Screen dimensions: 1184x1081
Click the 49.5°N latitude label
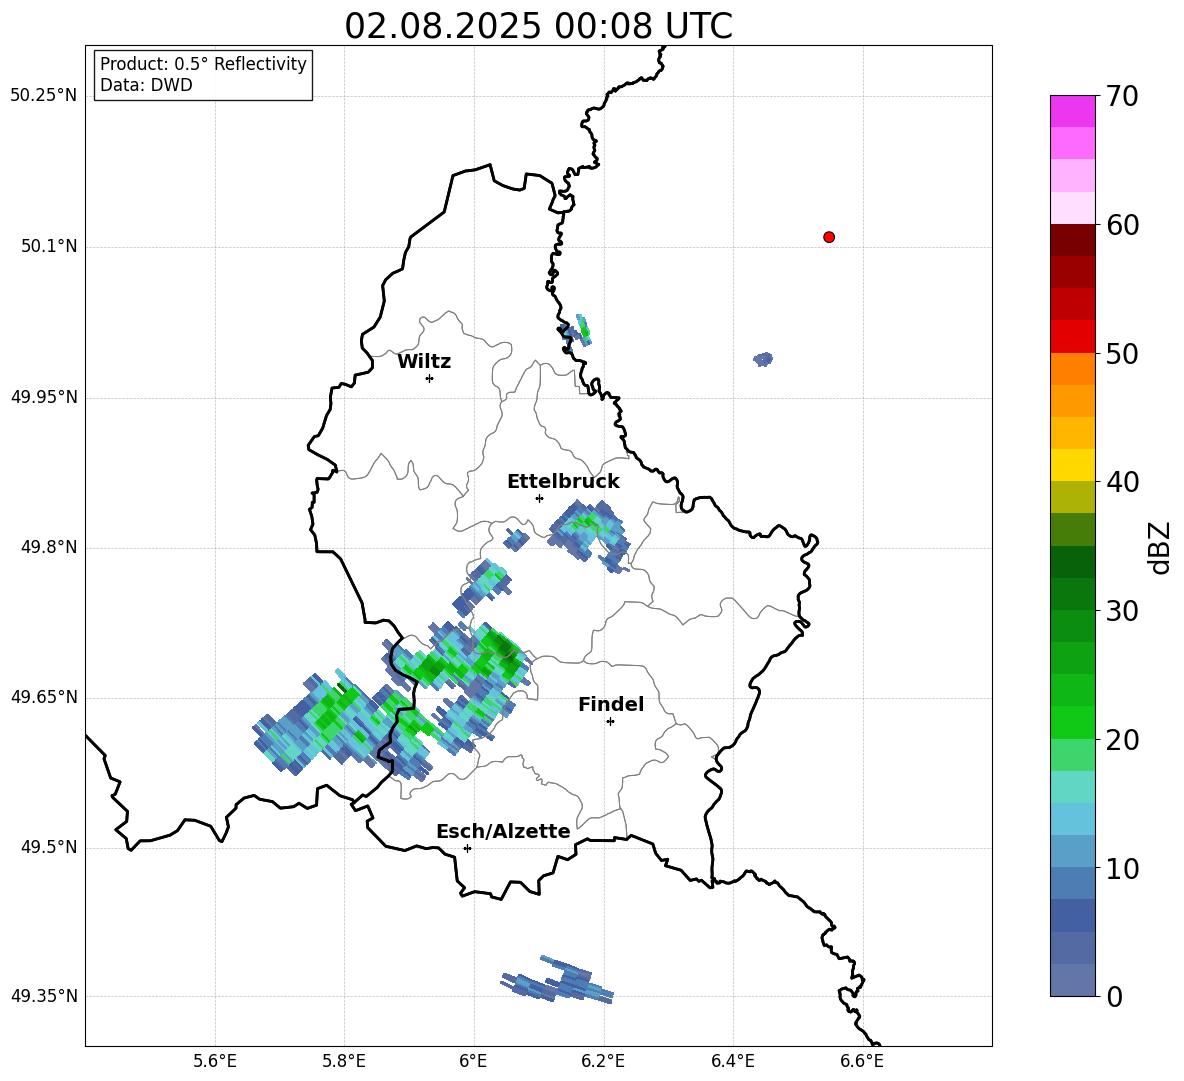(x=48, y=847)
